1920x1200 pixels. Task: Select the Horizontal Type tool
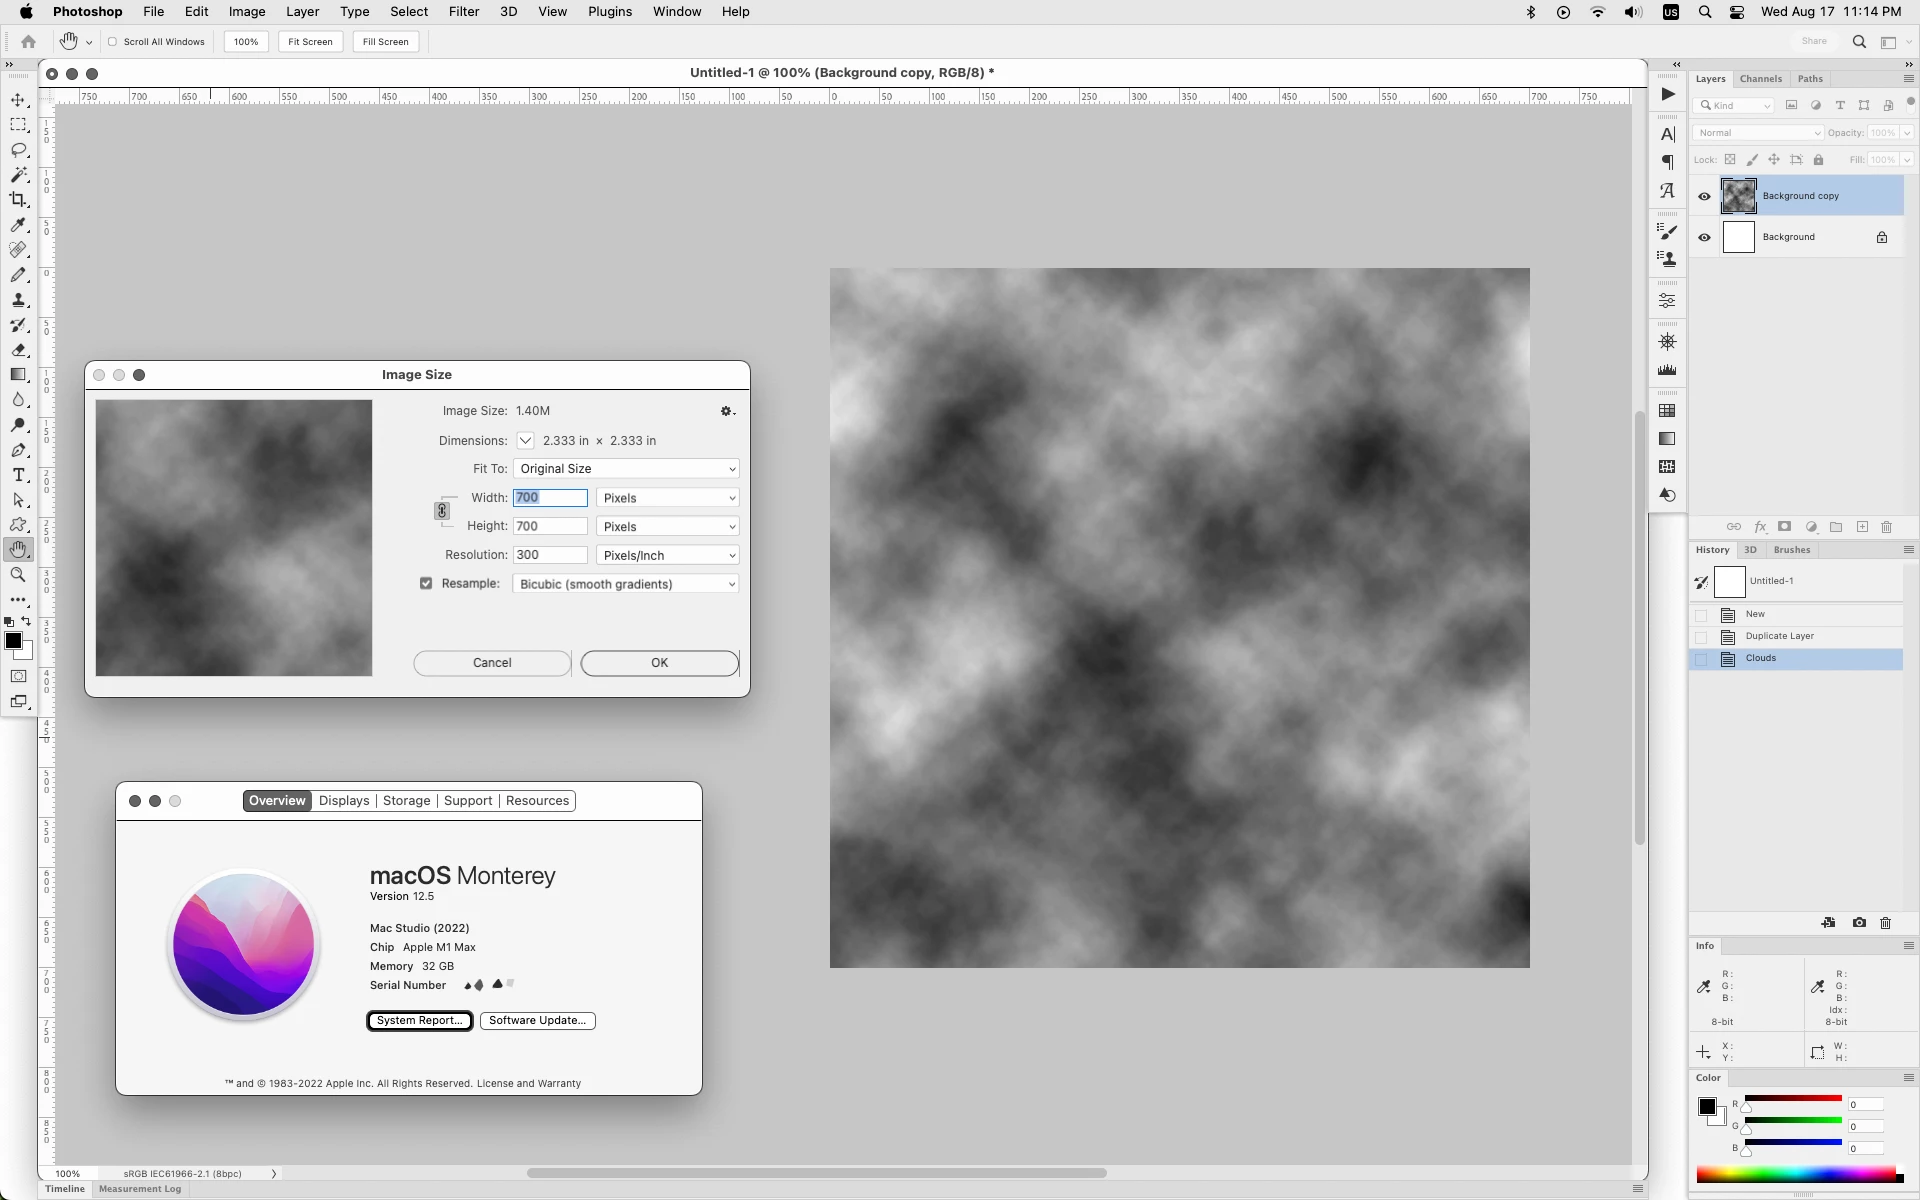click(18, 475)
